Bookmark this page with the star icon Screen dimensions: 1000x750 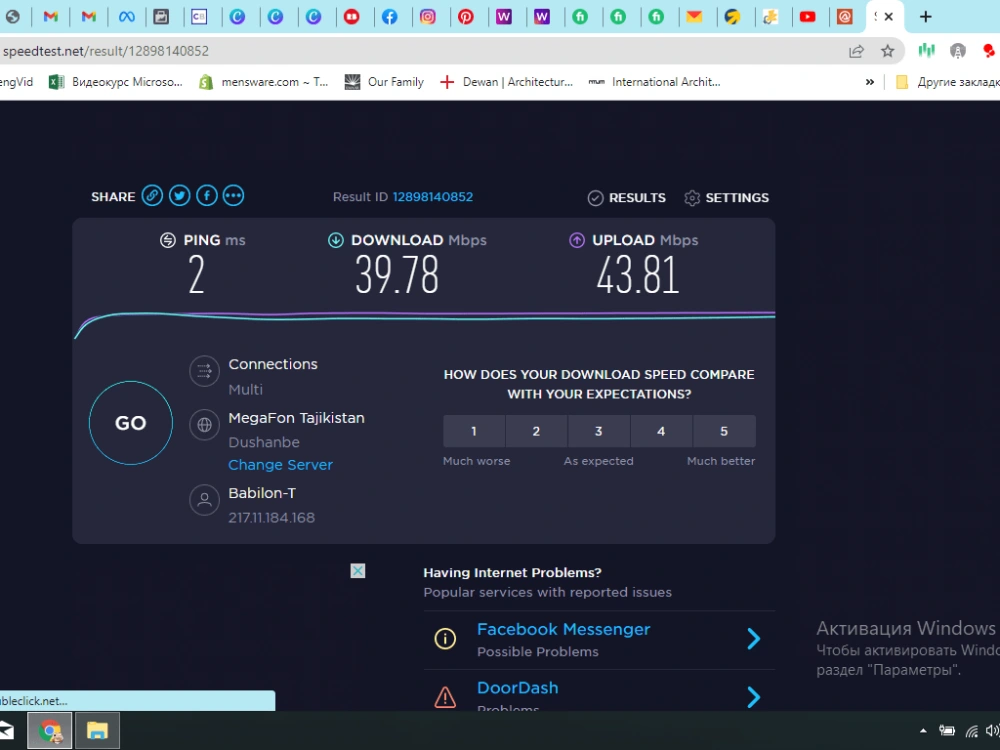coord(887,51)
